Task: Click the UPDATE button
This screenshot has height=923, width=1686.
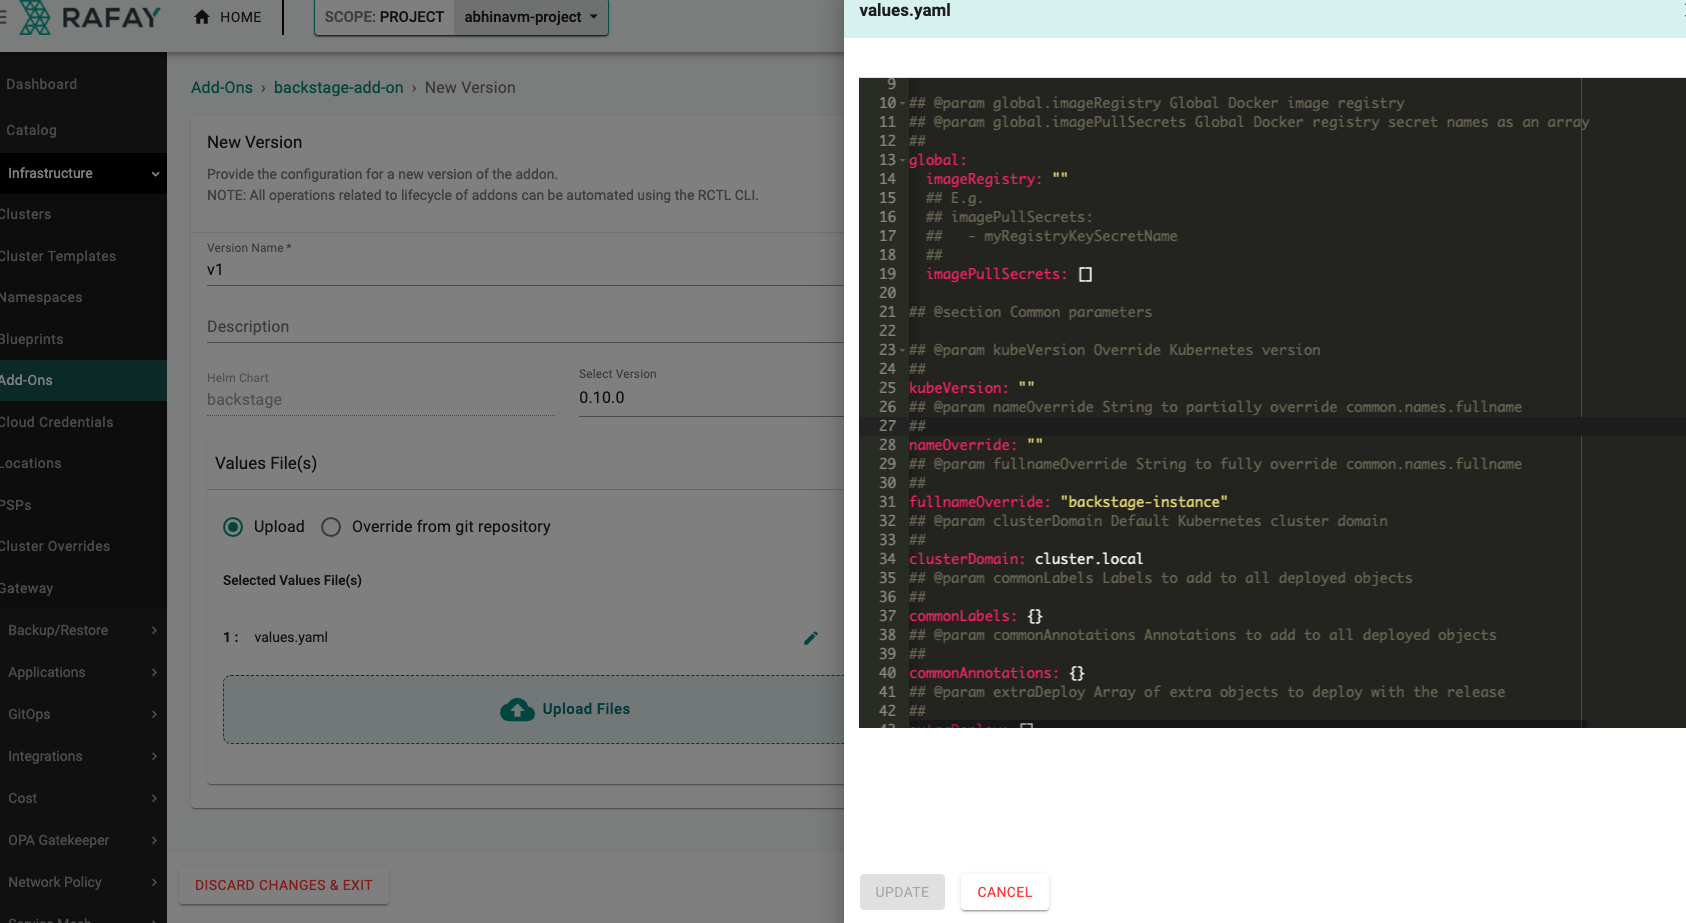Action: [902, 892]
